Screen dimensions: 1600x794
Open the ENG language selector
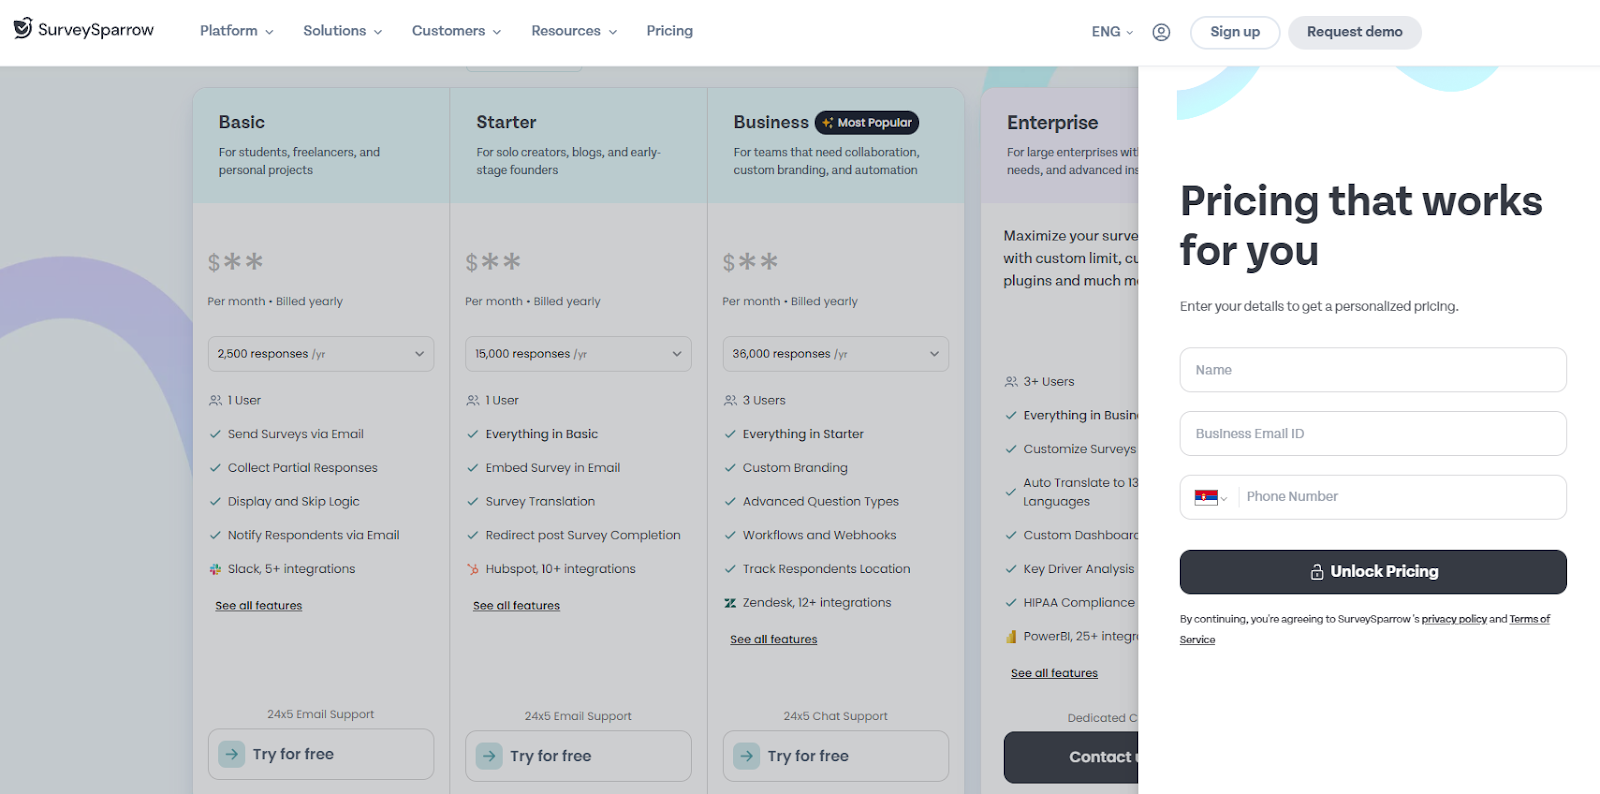[x=1112, y=32]
